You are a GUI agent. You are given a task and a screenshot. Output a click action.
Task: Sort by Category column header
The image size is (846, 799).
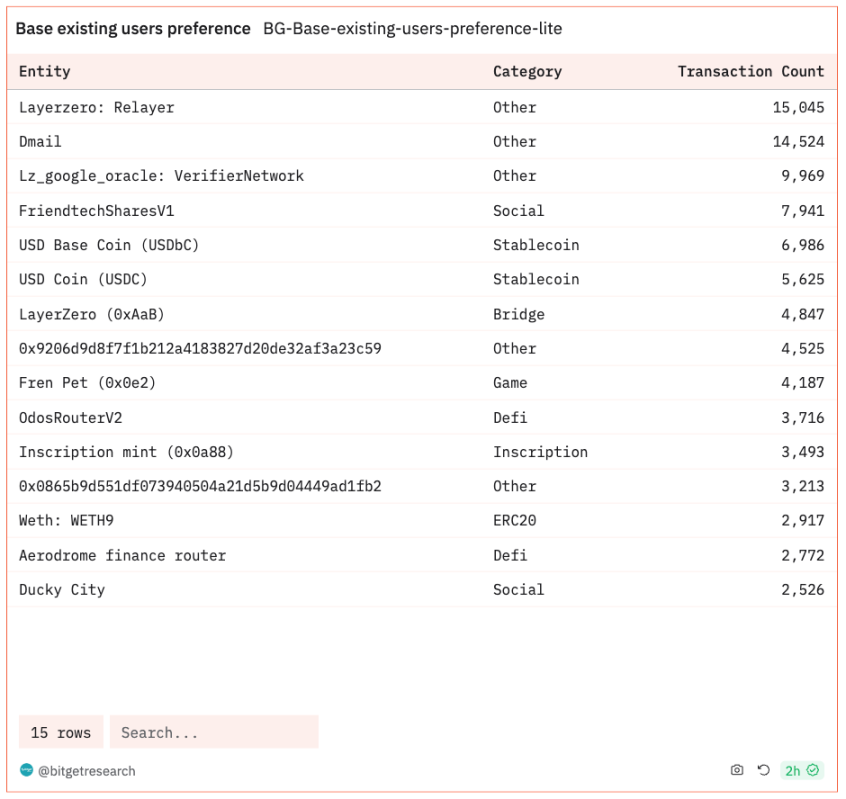point(527,71)
